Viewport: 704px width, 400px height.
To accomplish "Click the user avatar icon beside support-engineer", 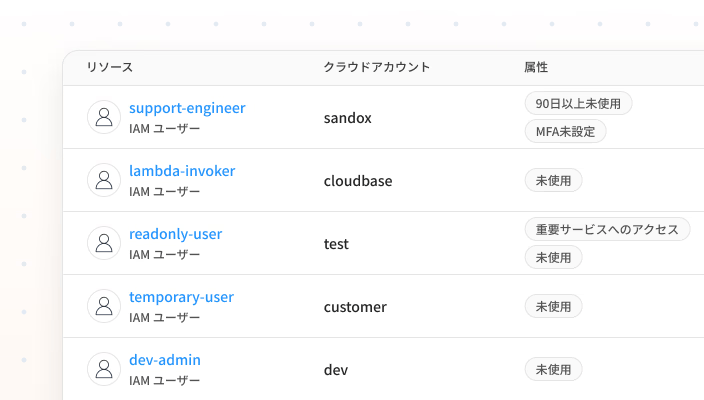I will click(104, 118).
